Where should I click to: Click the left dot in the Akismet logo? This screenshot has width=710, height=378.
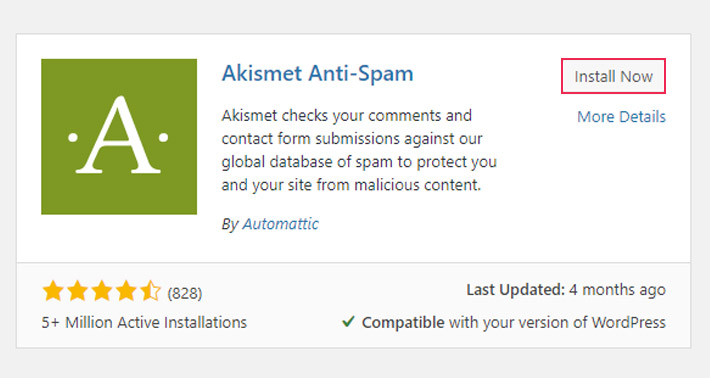click(x=73, y=137)
